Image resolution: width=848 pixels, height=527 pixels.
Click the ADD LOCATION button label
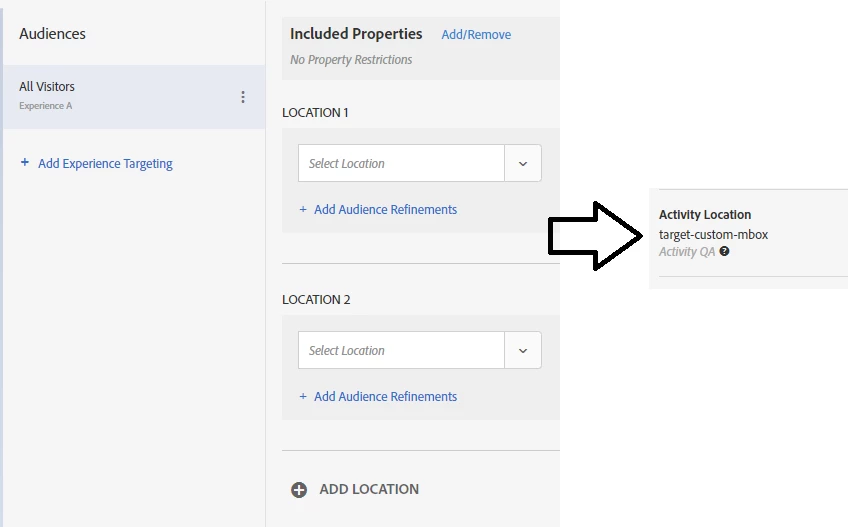(369, 489)
